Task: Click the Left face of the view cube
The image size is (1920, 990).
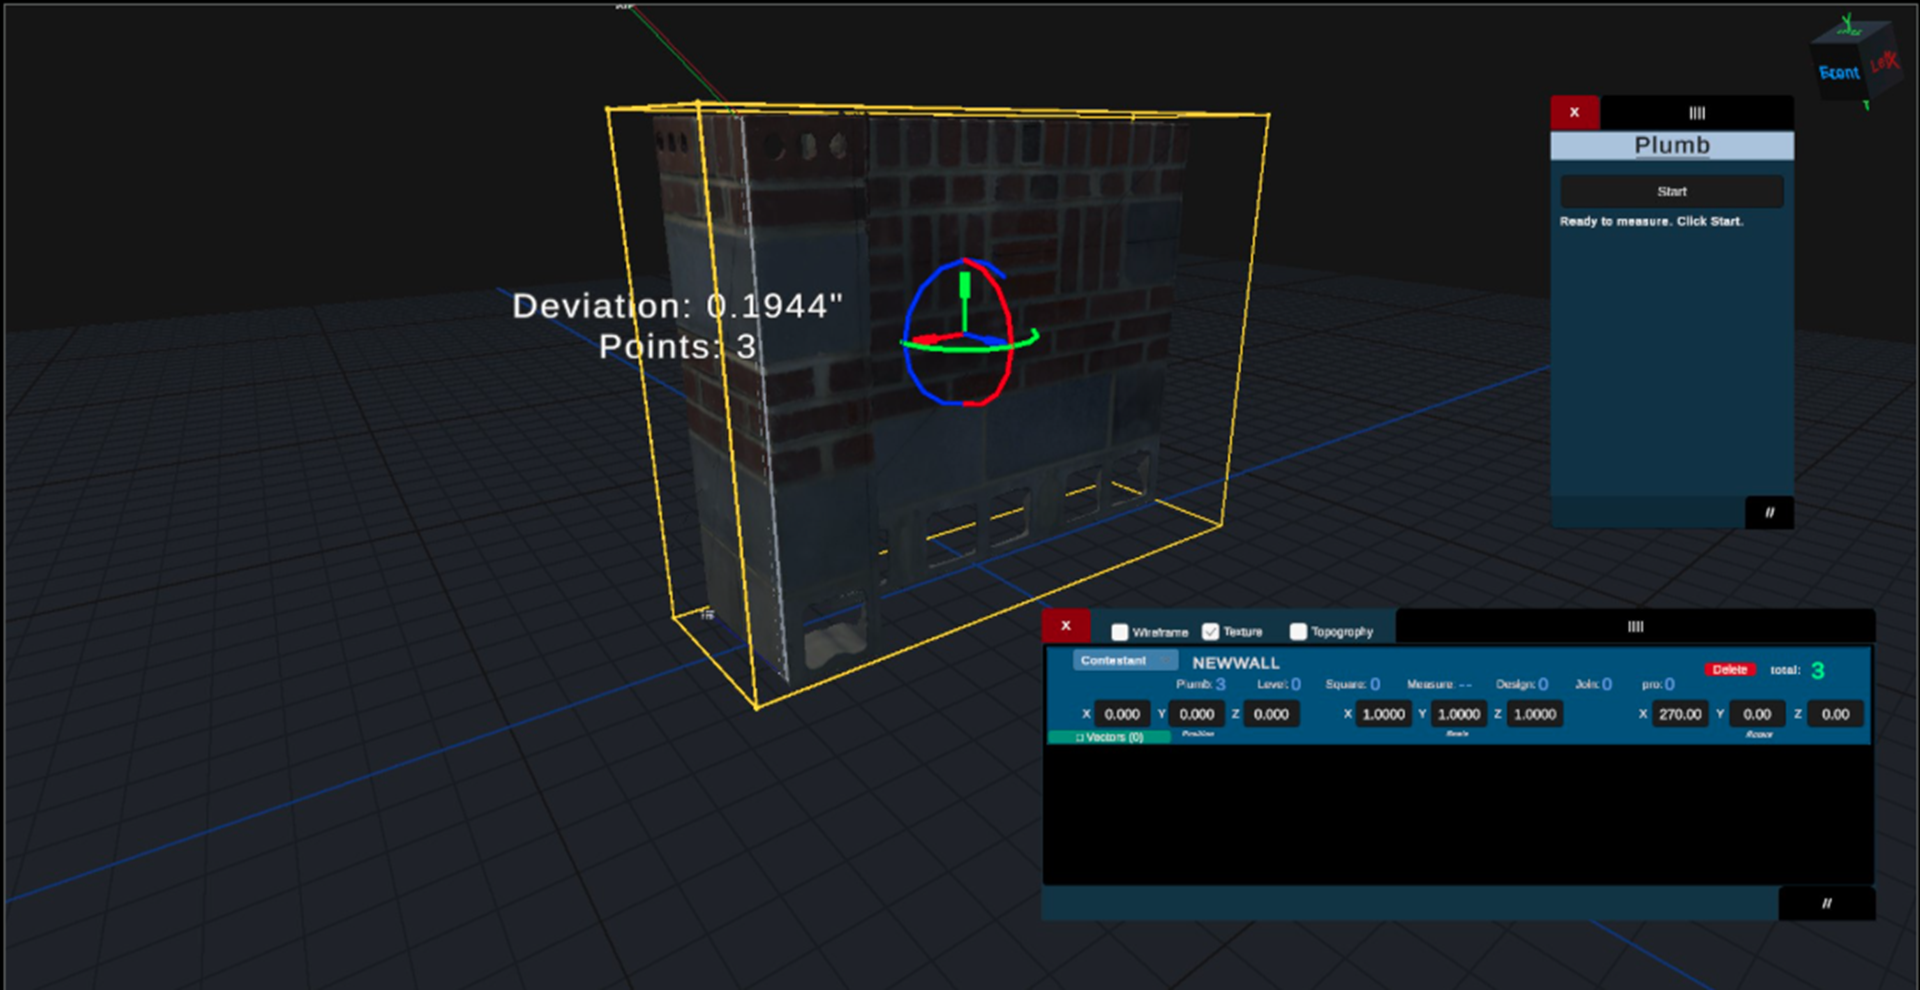Action: tap(1883, 63)
